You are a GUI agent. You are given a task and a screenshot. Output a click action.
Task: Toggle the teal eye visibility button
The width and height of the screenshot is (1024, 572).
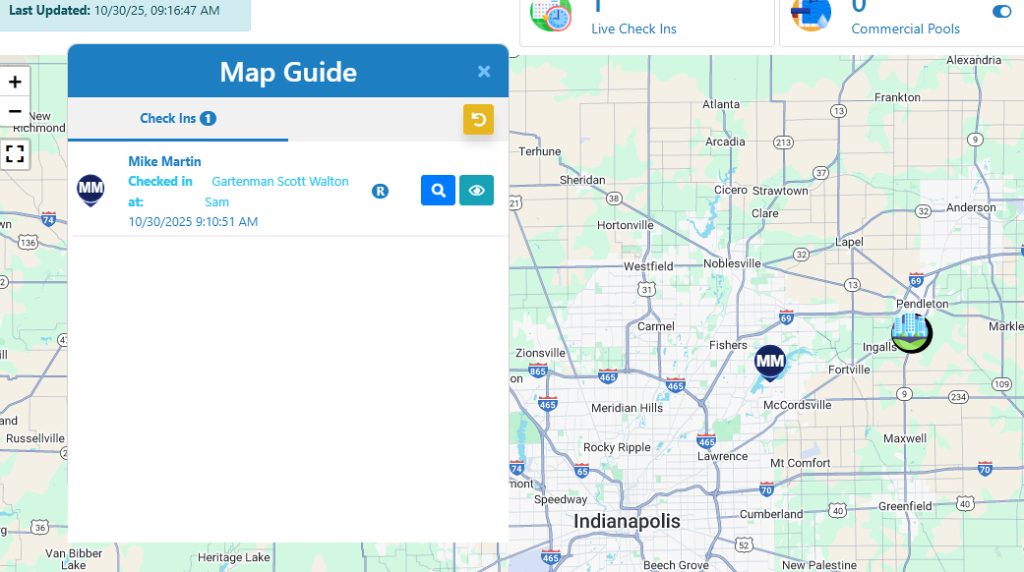(x=476, y=190)
